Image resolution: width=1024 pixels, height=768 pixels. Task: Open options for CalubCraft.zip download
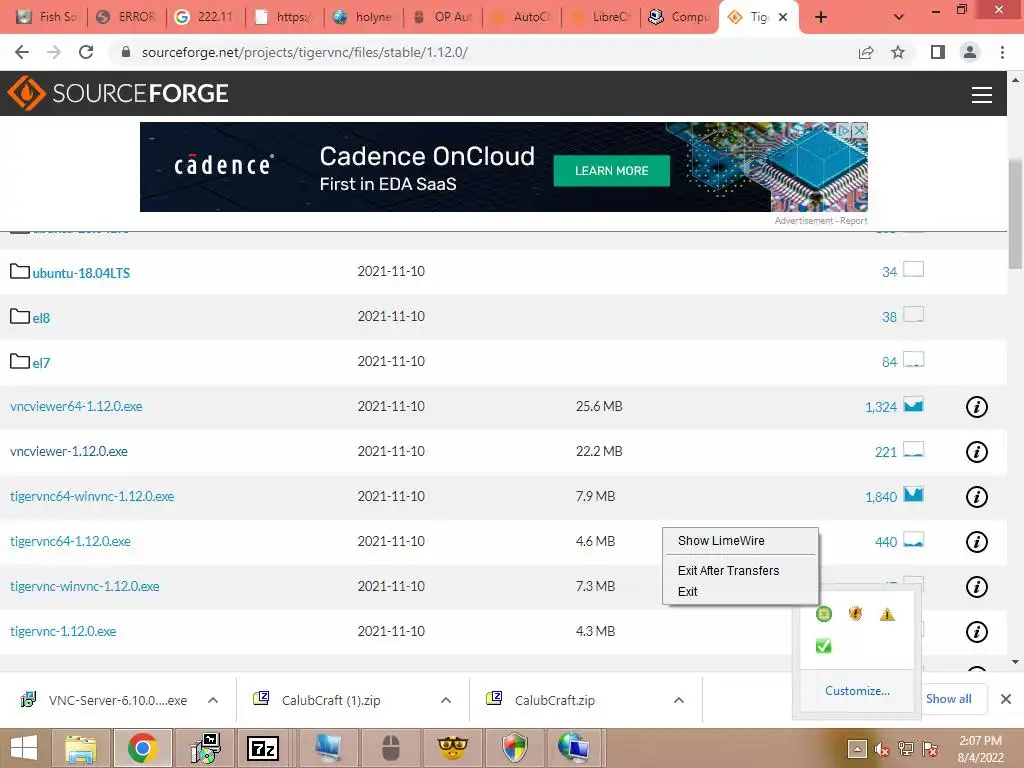[x=679, y=700]
